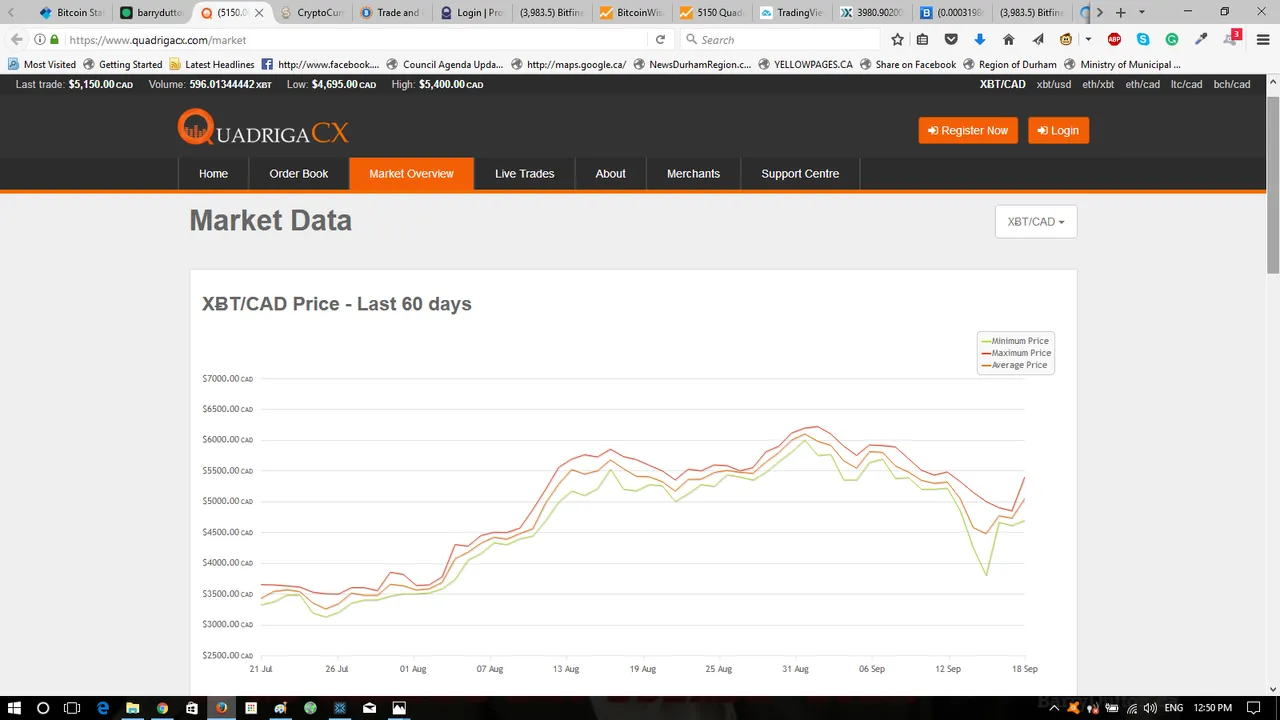Open Google Chrome from the taskbar
Image resolution: width=1280 pixels, height=720 pixels.
click(162, 708)
